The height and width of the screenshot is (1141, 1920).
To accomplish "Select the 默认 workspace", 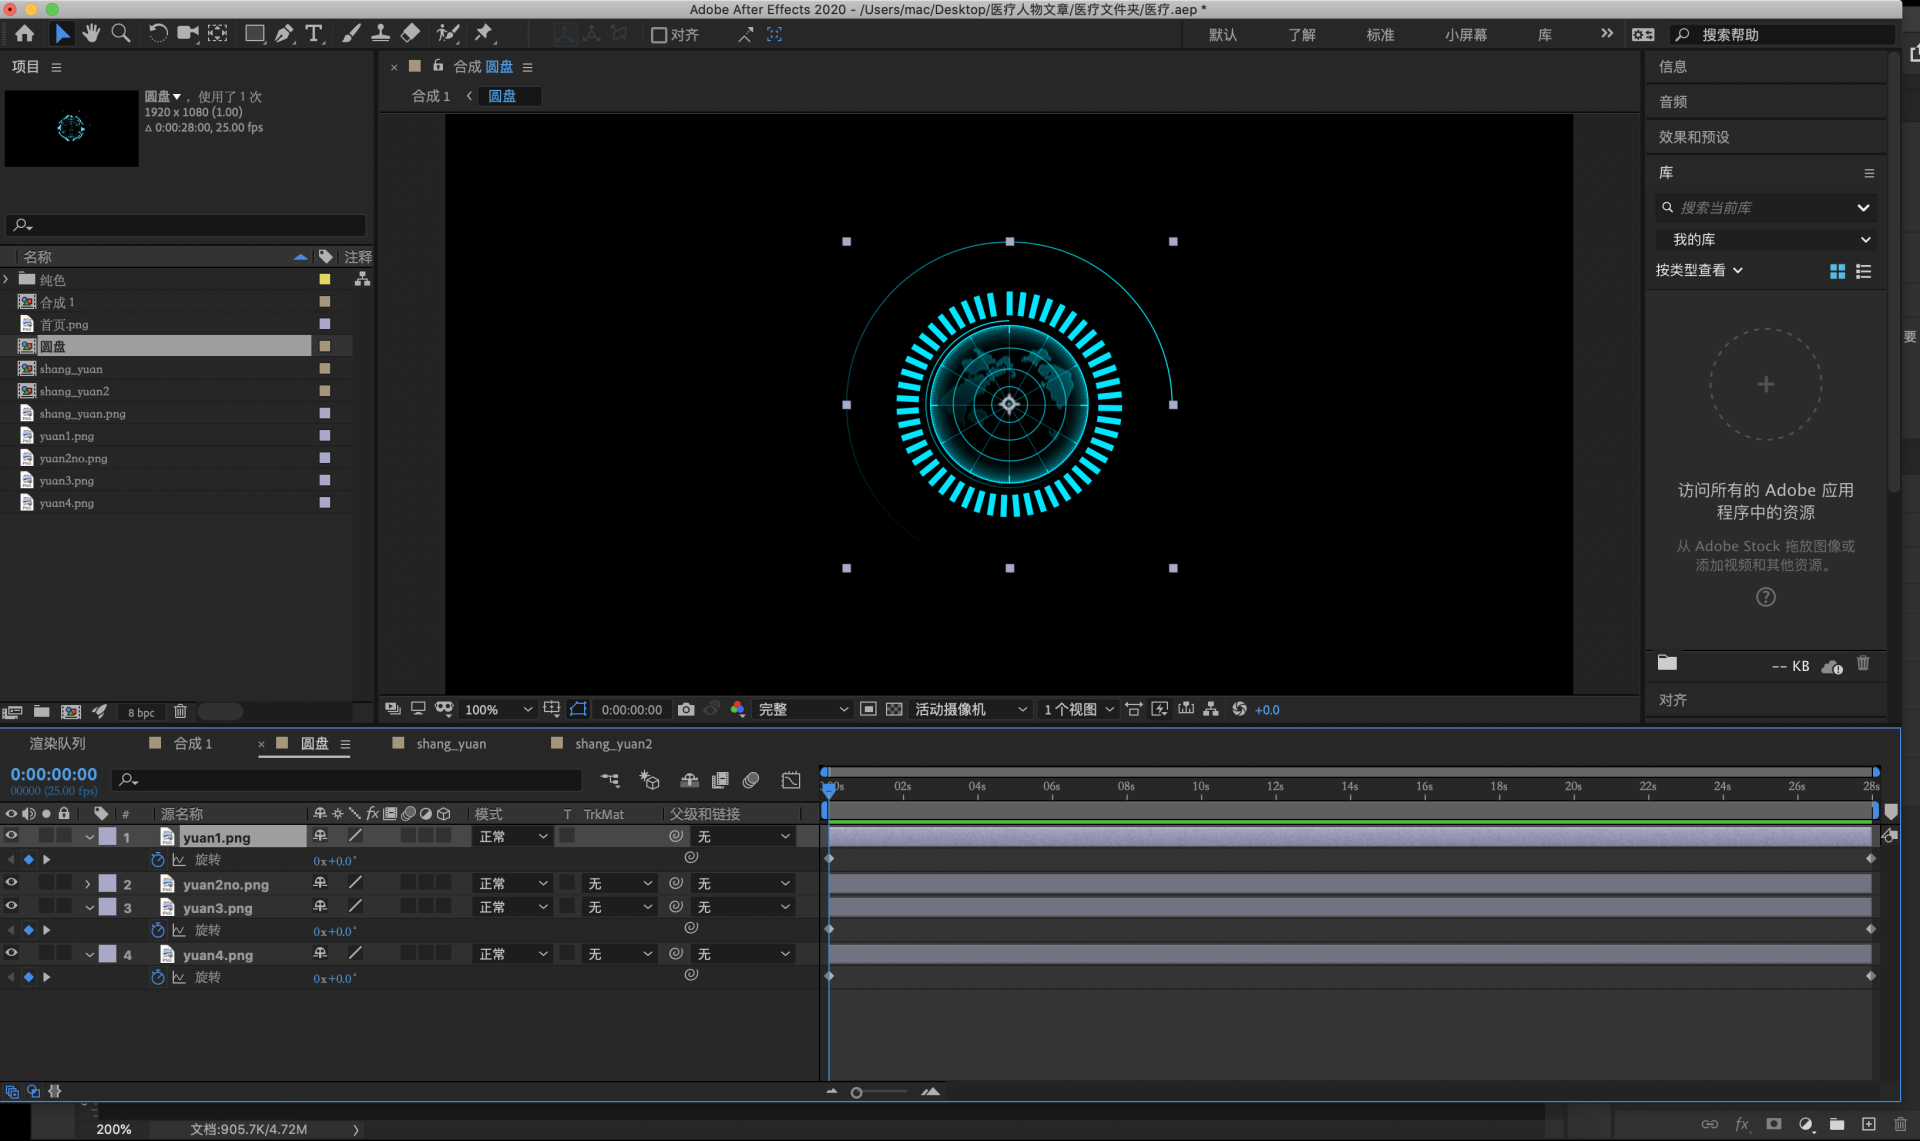I will pos(1223,35).
